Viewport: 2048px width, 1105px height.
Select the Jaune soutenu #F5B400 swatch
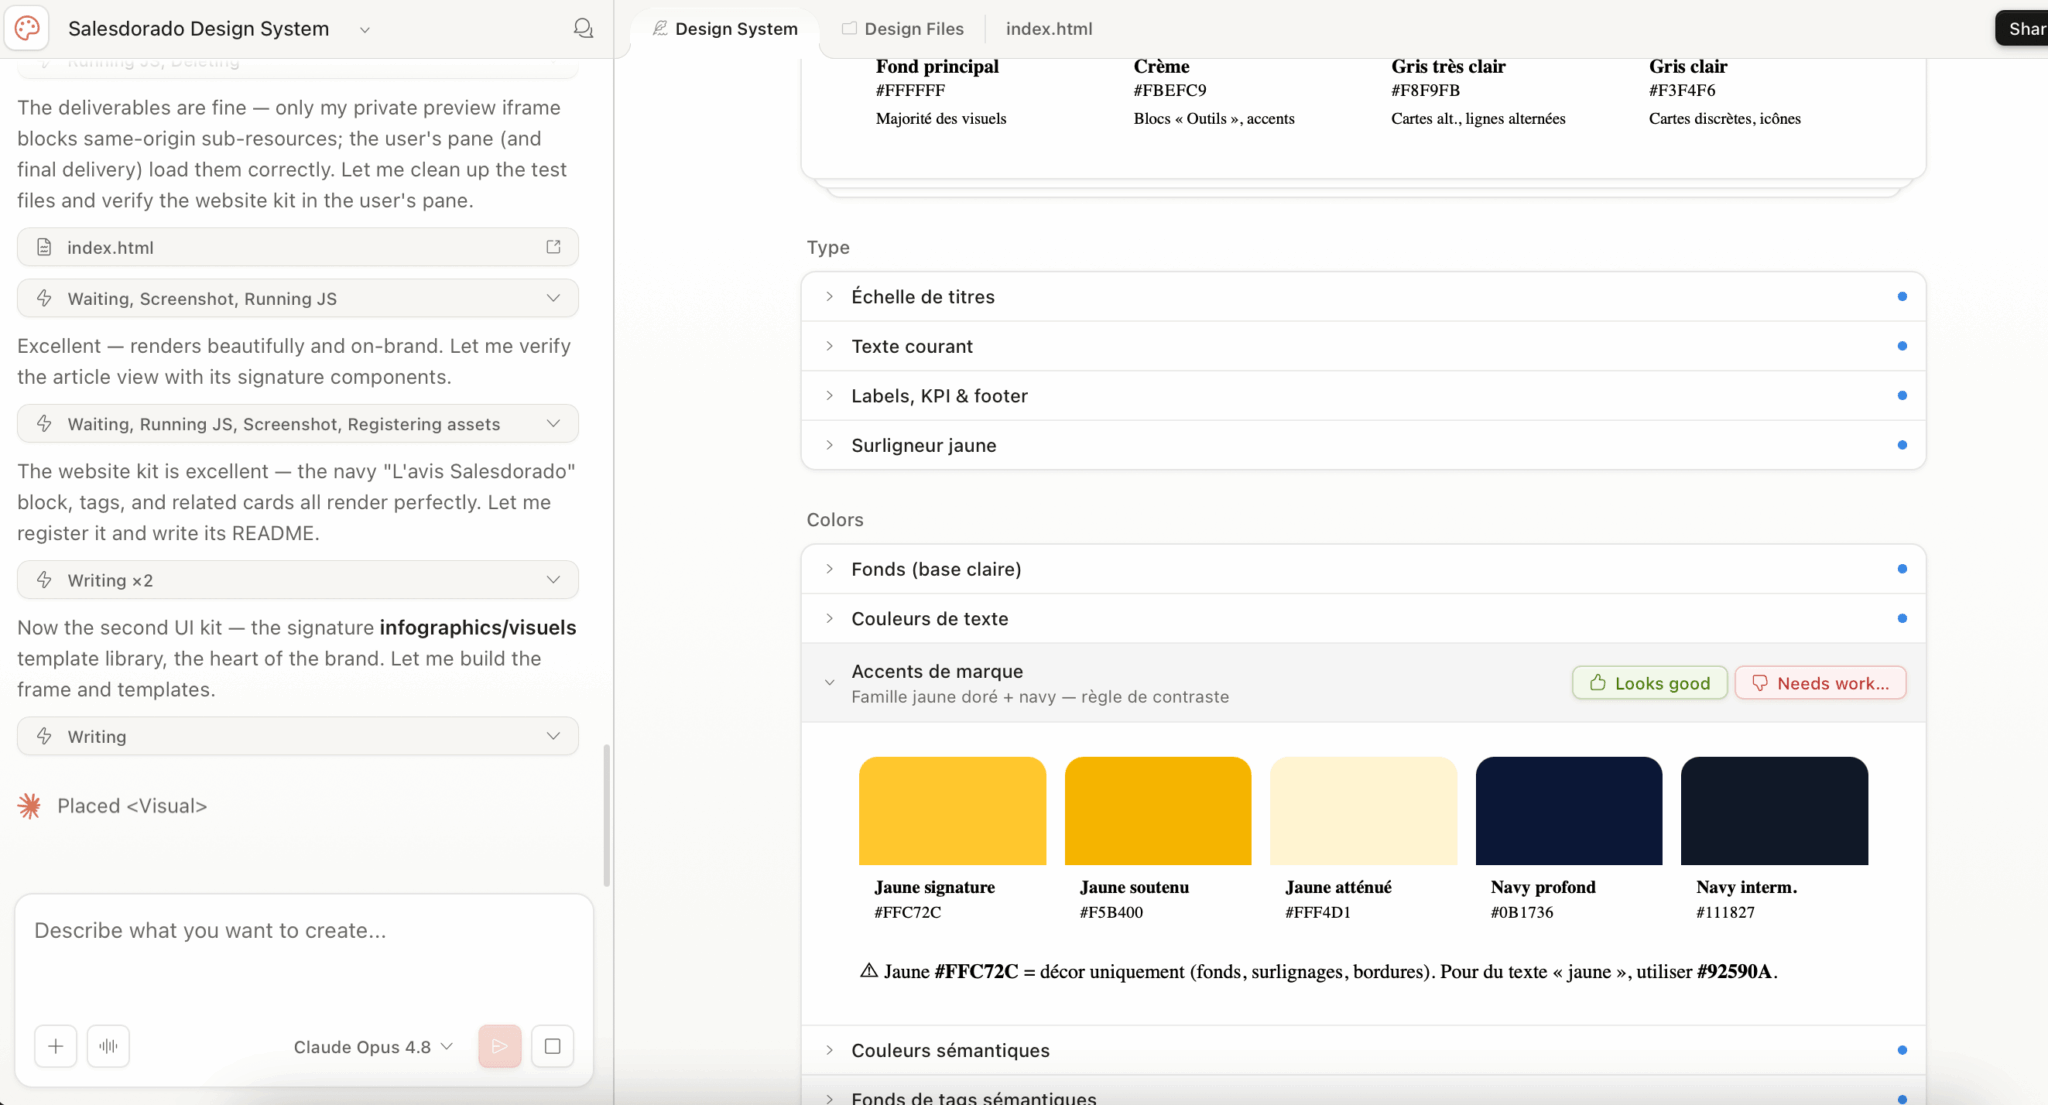click(x=1158, y=811)
